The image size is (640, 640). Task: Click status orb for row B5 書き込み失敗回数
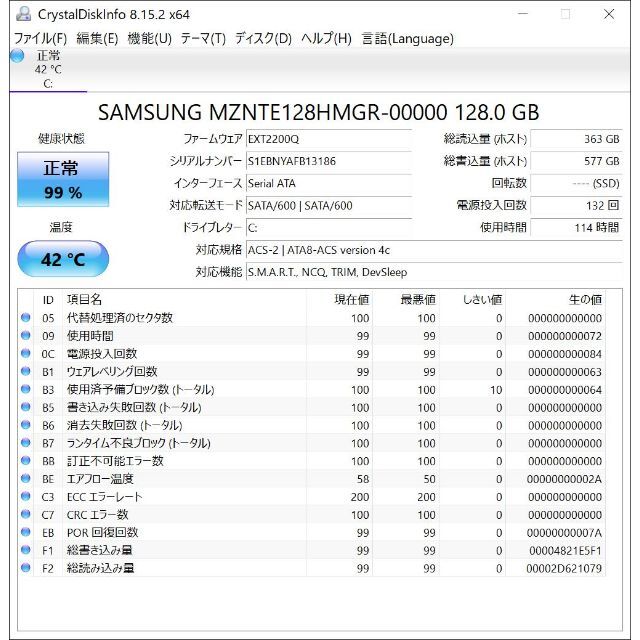(x=26, y=407)
